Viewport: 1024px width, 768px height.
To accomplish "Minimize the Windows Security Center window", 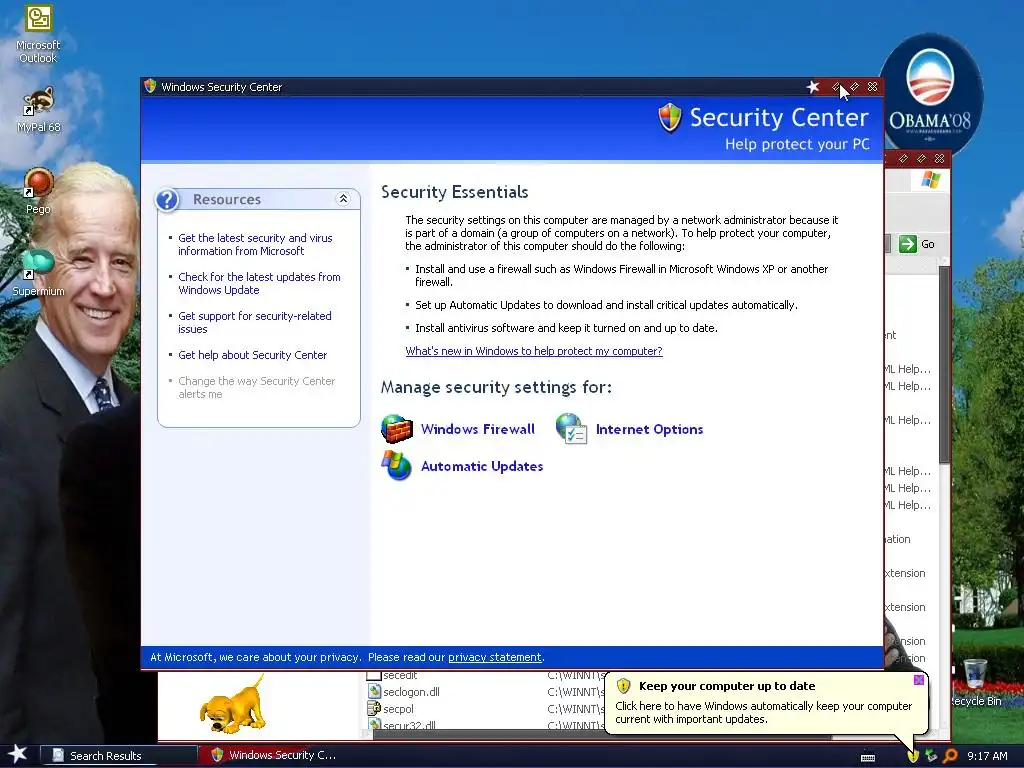I will tap(837, 86).
